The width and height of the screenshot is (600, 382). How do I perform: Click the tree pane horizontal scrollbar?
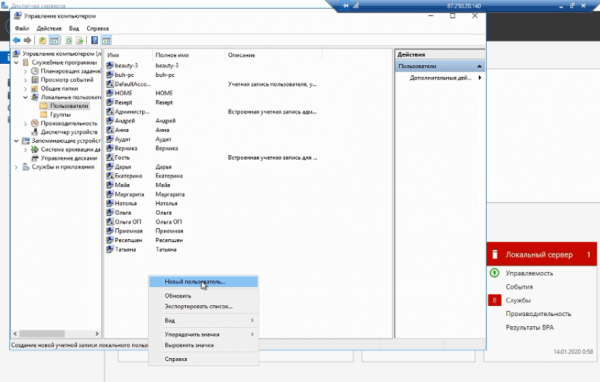pos(56,334)
